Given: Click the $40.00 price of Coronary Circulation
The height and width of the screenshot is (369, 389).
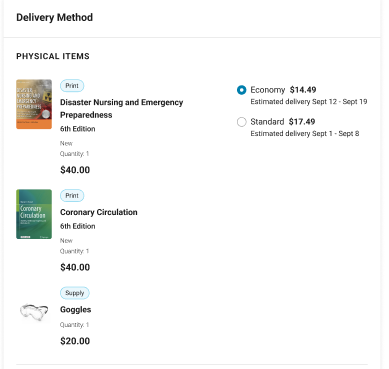Looking at the screenshot, I should [75, 267].
